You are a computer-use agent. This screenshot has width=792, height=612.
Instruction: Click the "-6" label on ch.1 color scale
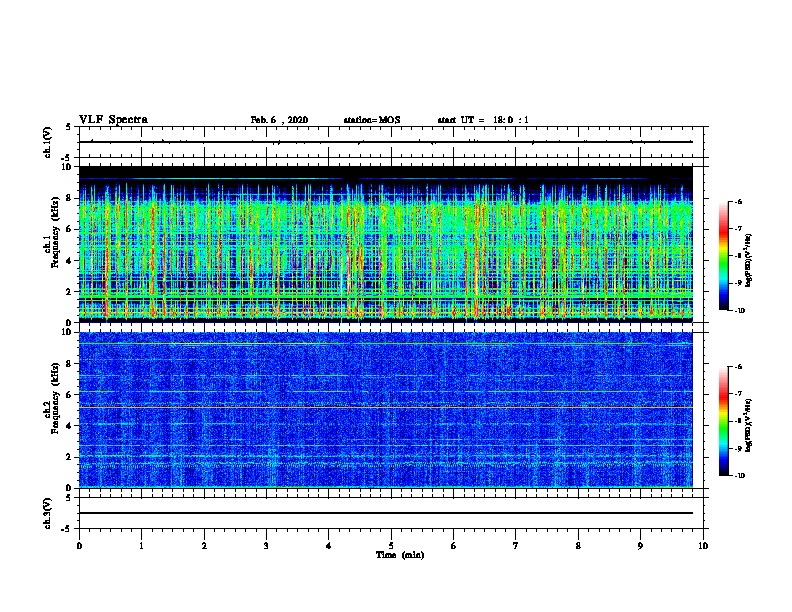pos(738,201)
